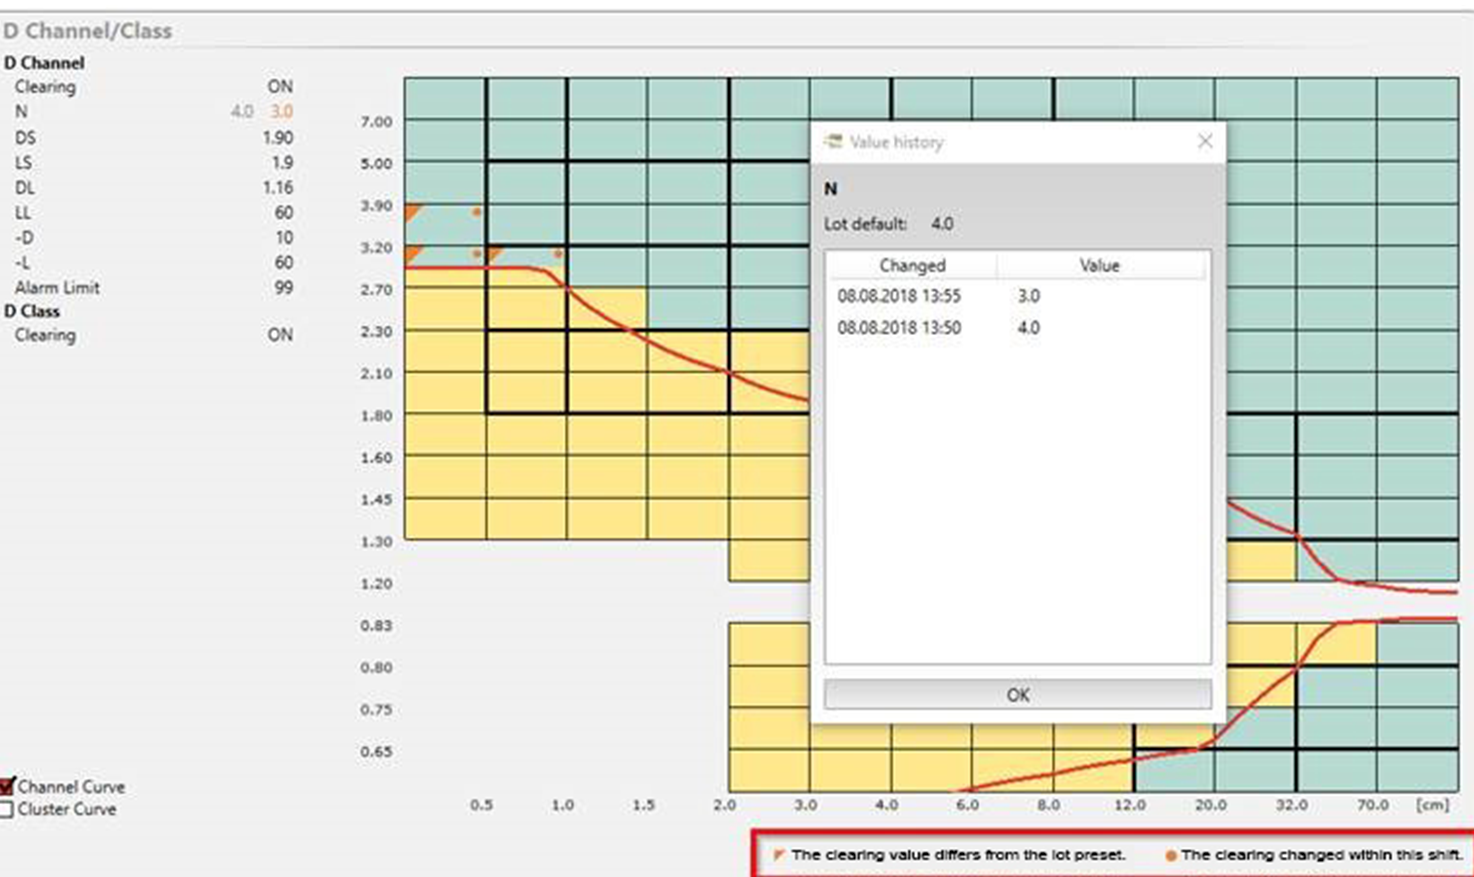
Task: Click the legend triangle icon for lot preset difference
Action: pyautogui.click(x=778, y=855)
